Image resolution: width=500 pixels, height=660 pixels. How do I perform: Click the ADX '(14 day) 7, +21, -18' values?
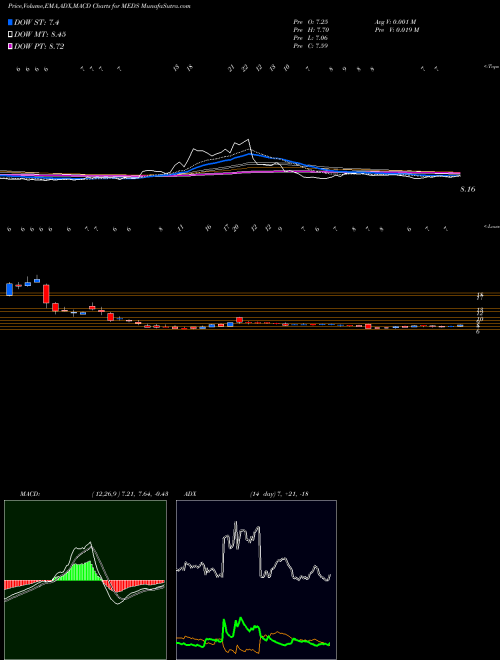279,494
